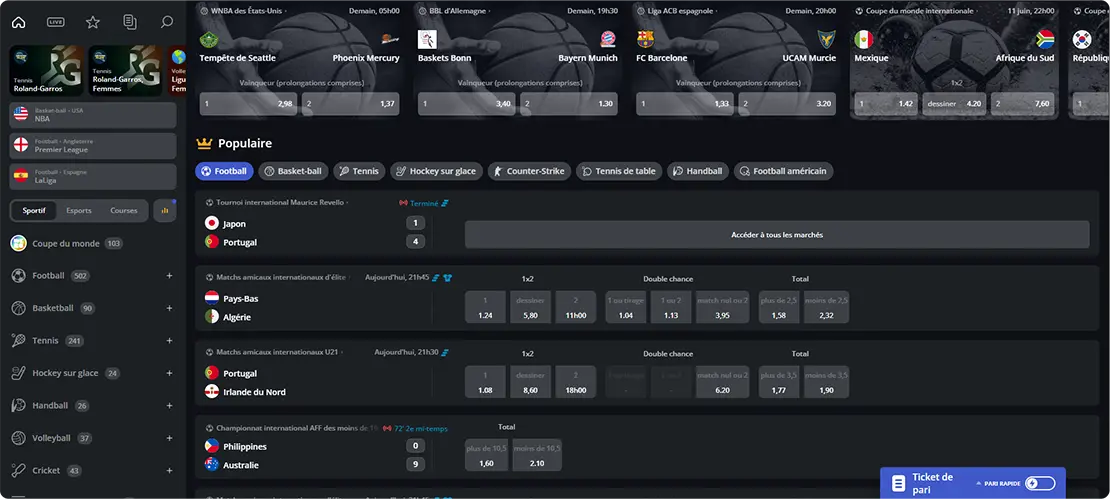The height and width of the screenshot is (499, 1110).
Task: Click the Basketball sidebar icon
Action: click(18, 309)
